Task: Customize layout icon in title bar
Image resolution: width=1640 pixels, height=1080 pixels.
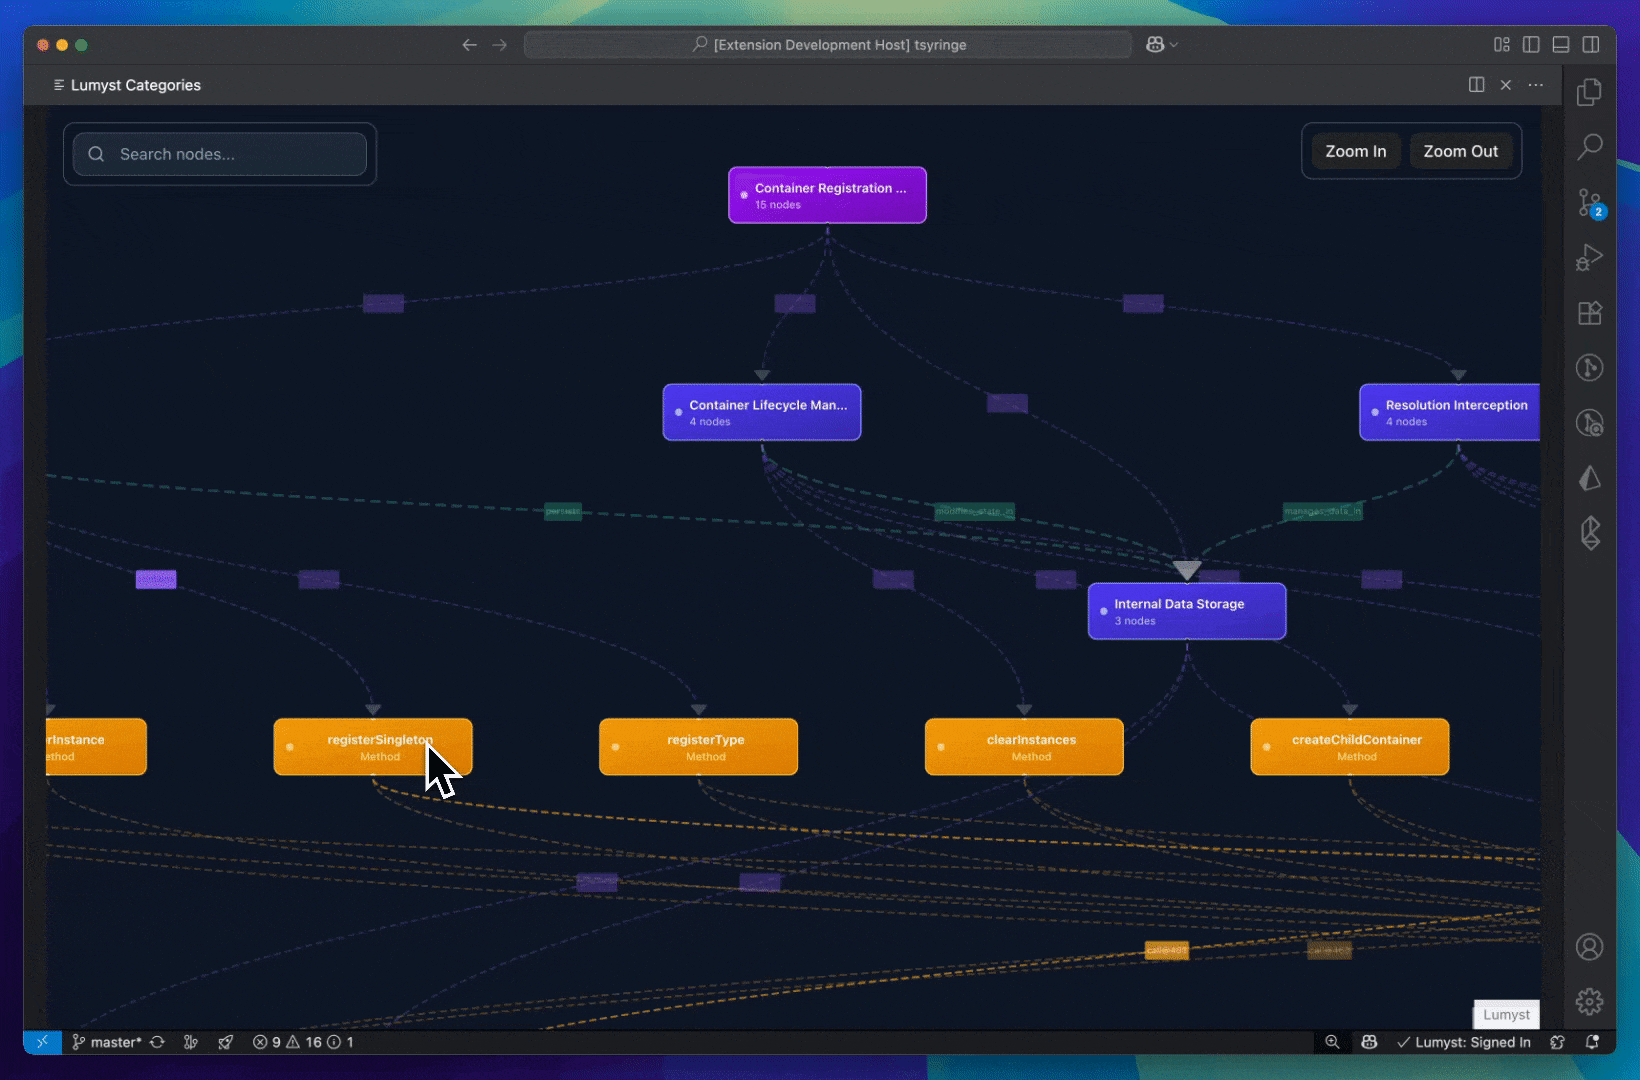Action: pos(1501,45)
